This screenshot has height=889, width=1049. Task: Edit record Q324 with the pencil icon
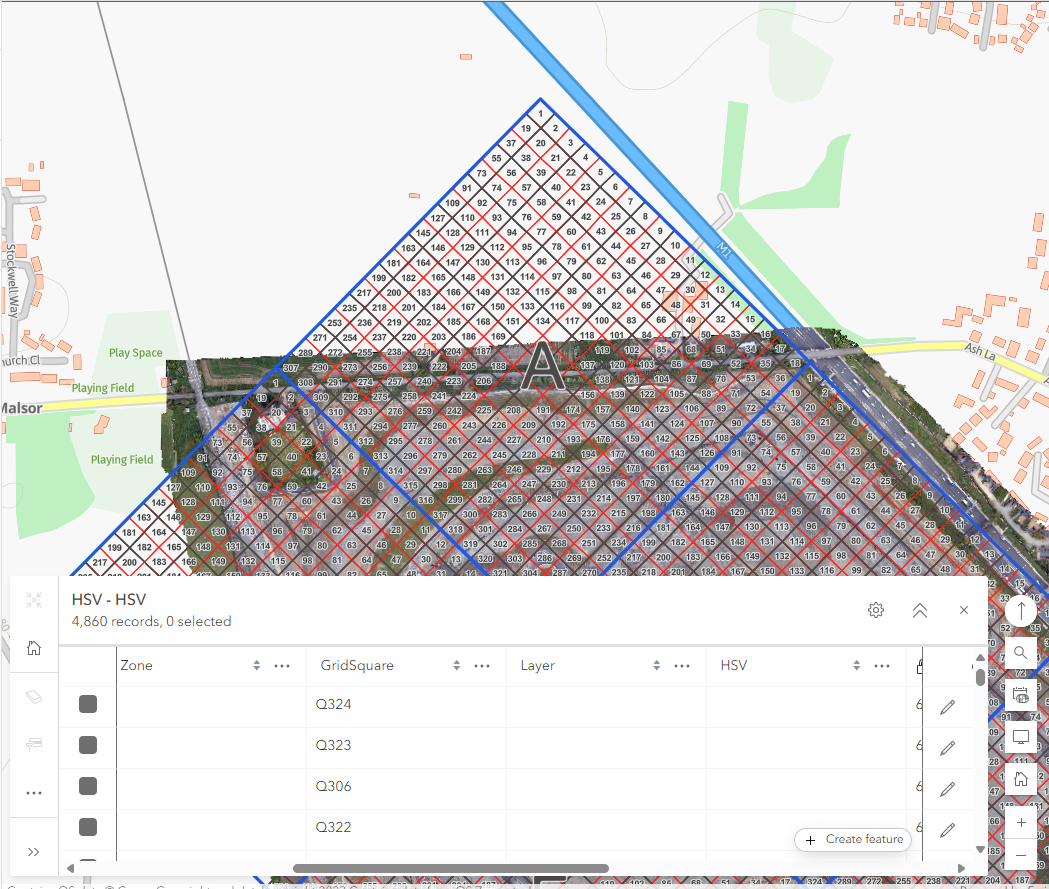point(948,704)
